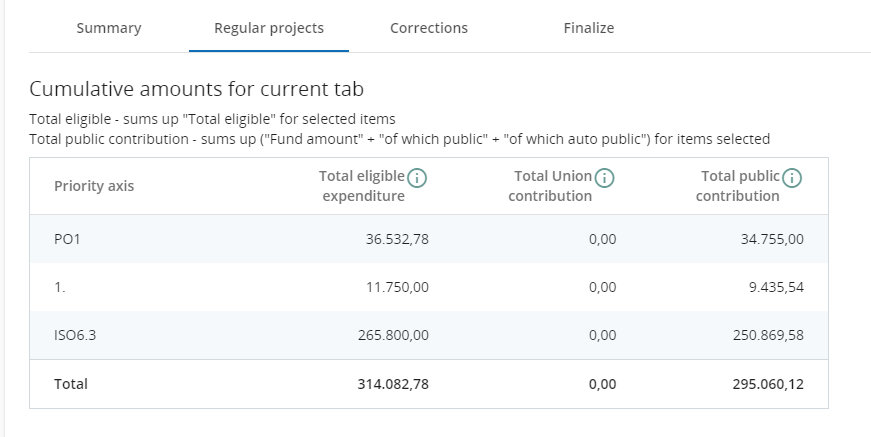
Task: Click the Priority axis column header
Action: point(94,186)
